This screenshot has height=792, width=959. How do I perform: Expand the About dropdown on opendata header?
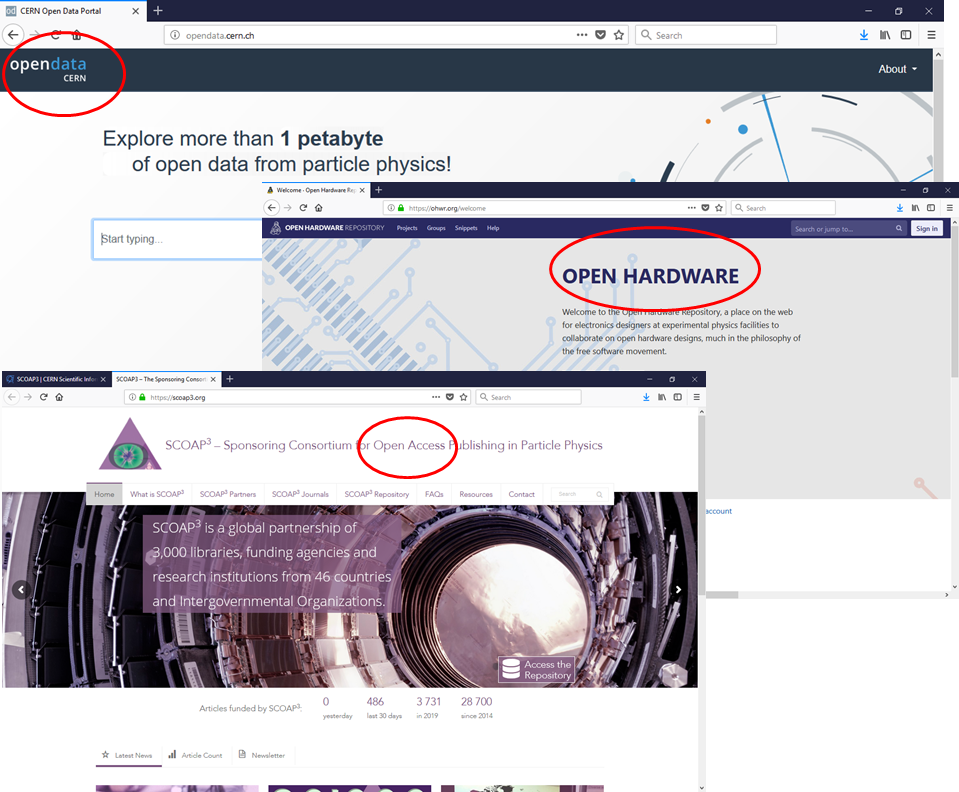[x=898, y=69]
